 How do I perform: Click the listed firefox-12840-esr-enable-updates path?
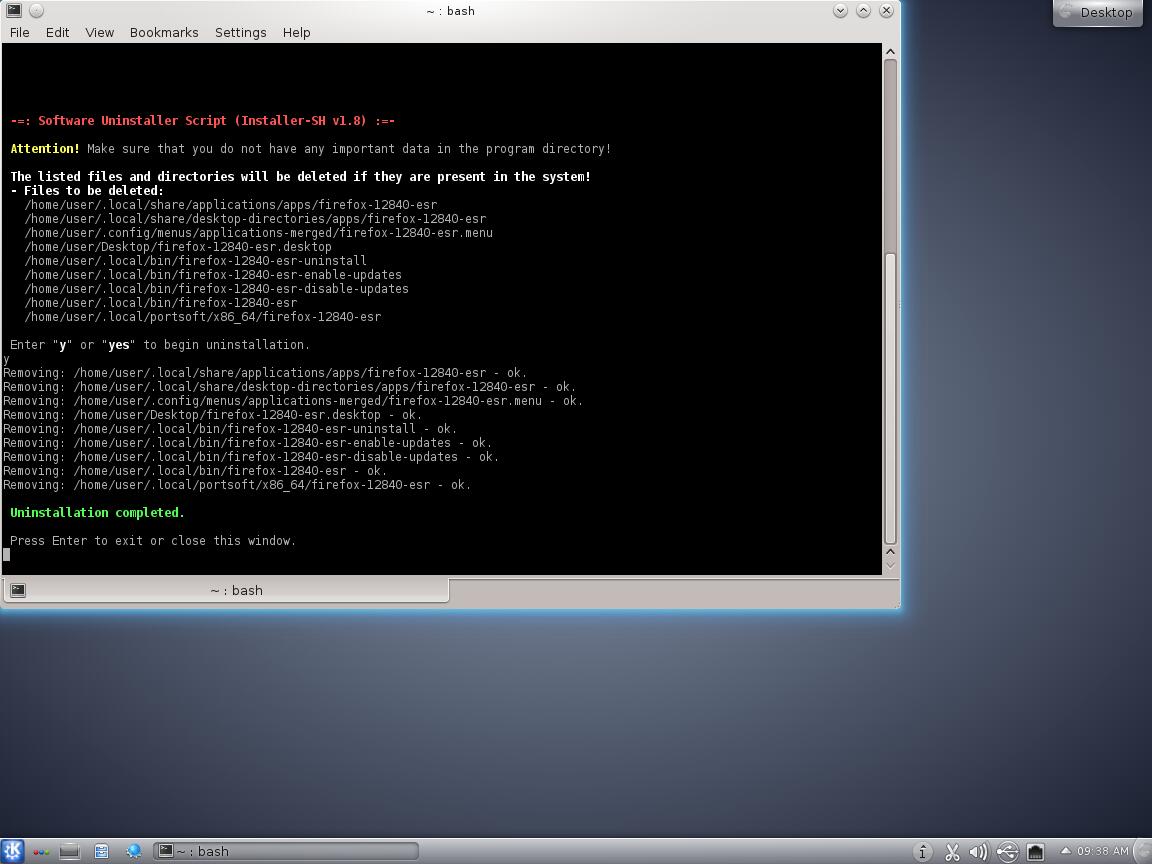coord(213,275)
